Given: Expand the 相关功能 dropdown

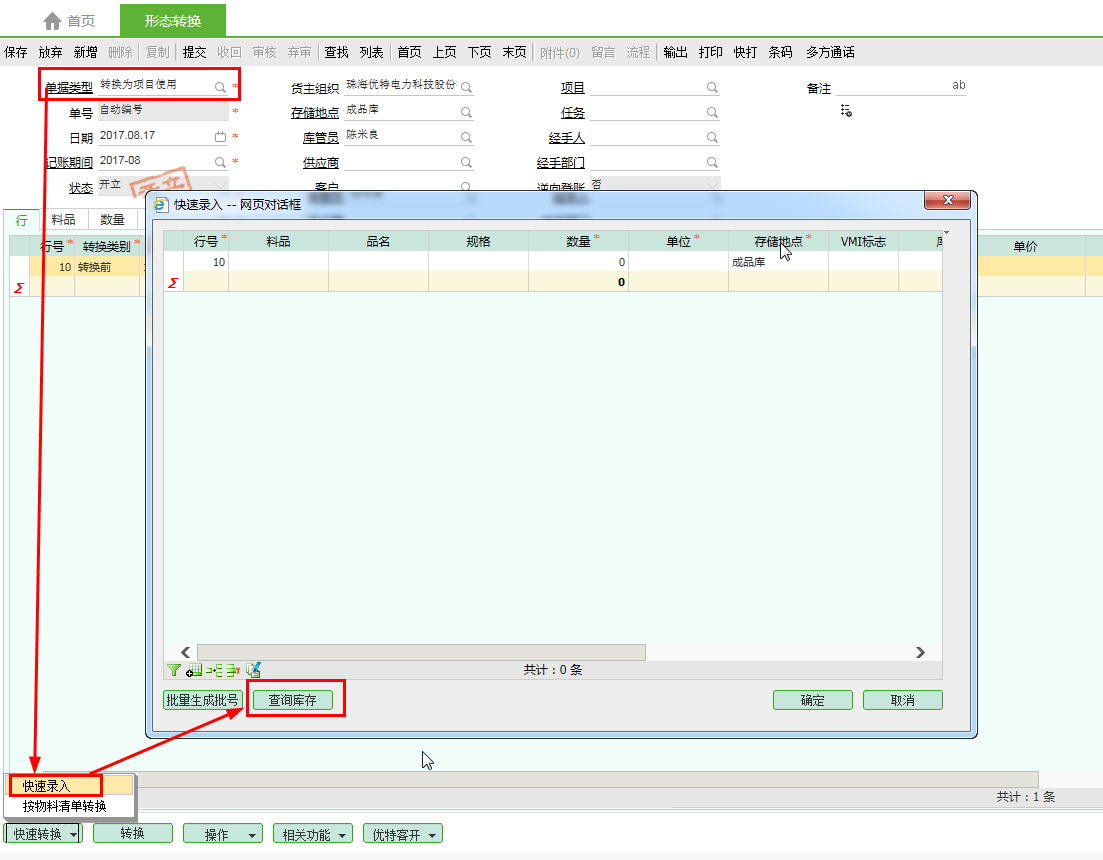Looking at the screenshot, I should (x=343, y=834).
